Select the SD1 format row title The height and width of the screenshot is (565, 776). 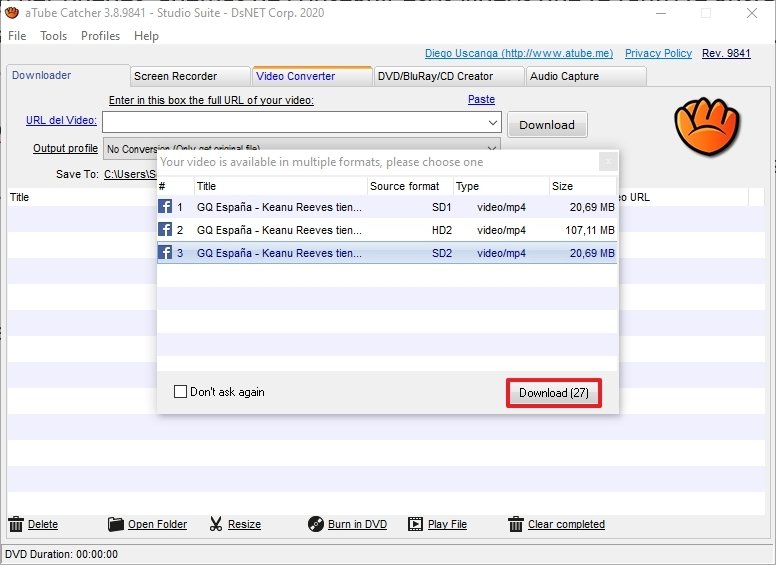pos(279,207)
